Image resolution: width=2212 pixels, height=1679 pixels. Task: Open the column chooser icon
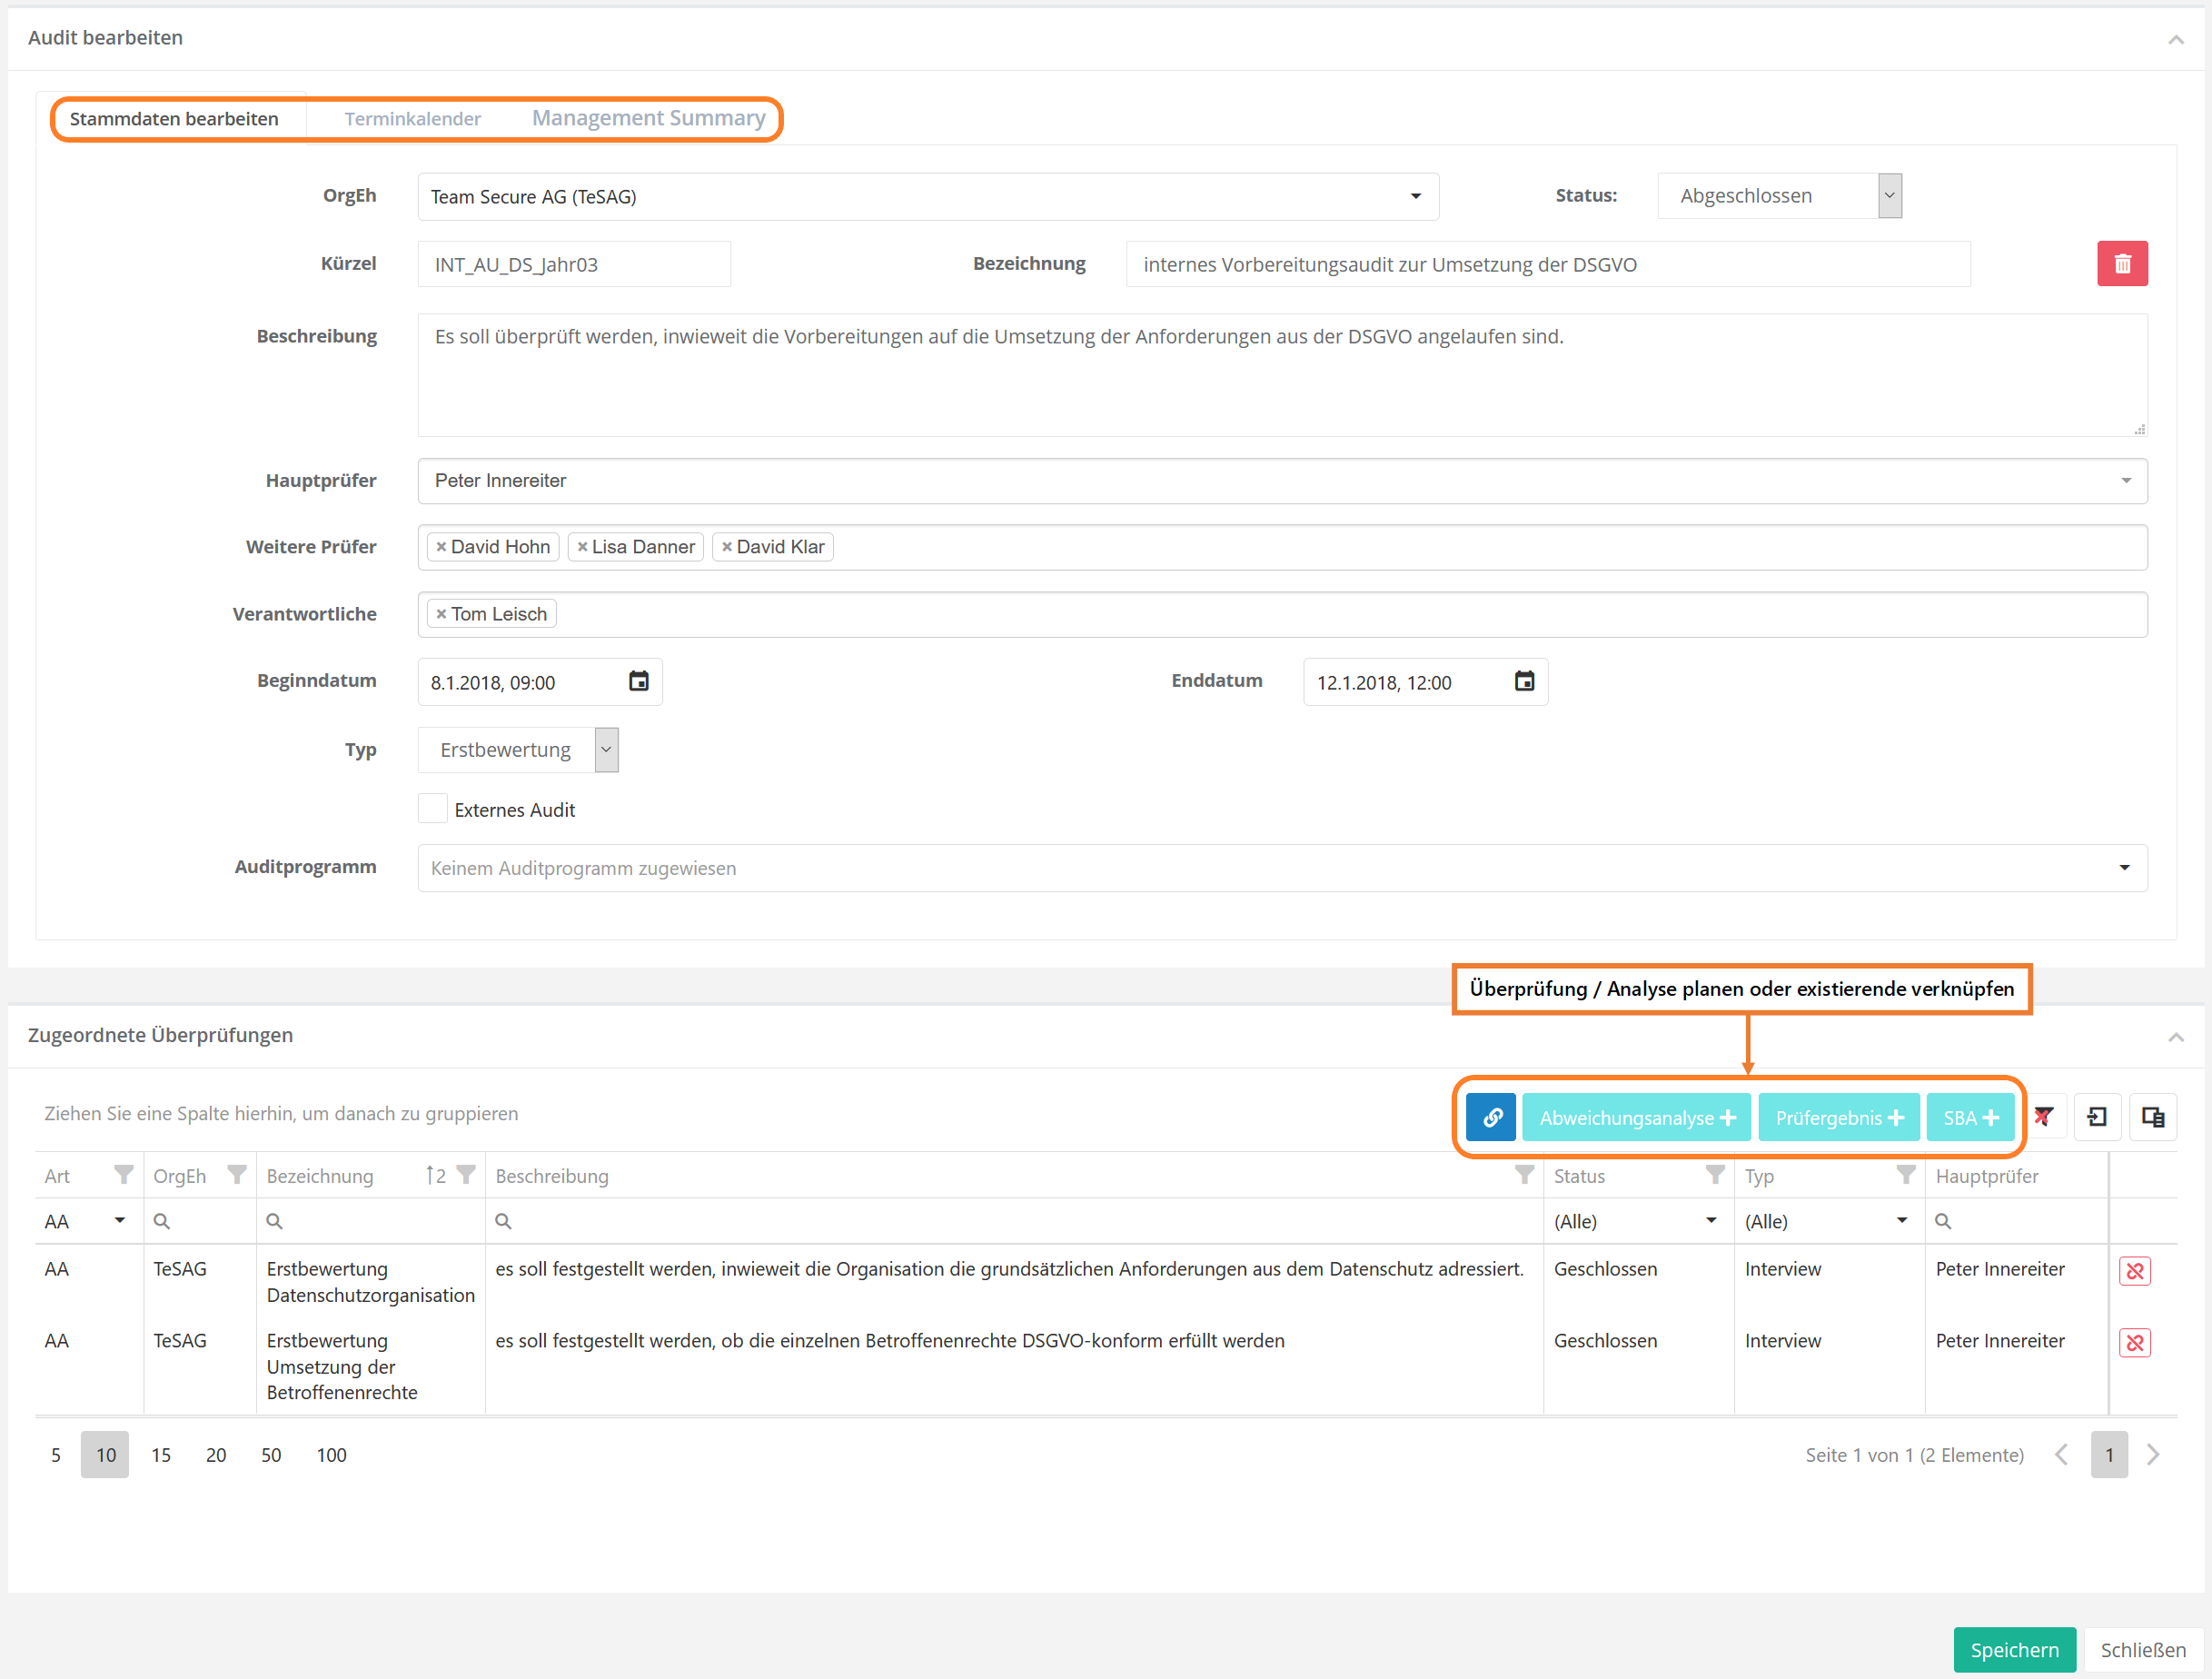[x=2152, y=1117]
